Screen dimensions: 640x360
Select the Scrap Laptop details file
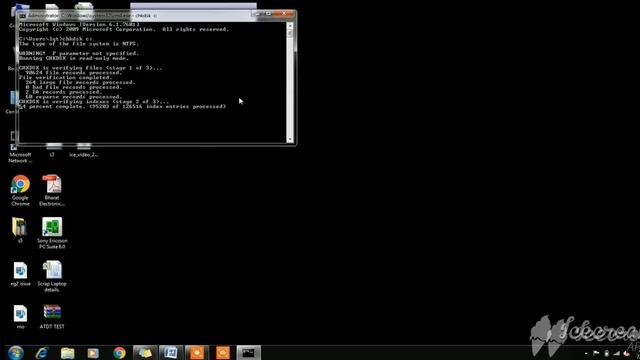tap(52, 276)
